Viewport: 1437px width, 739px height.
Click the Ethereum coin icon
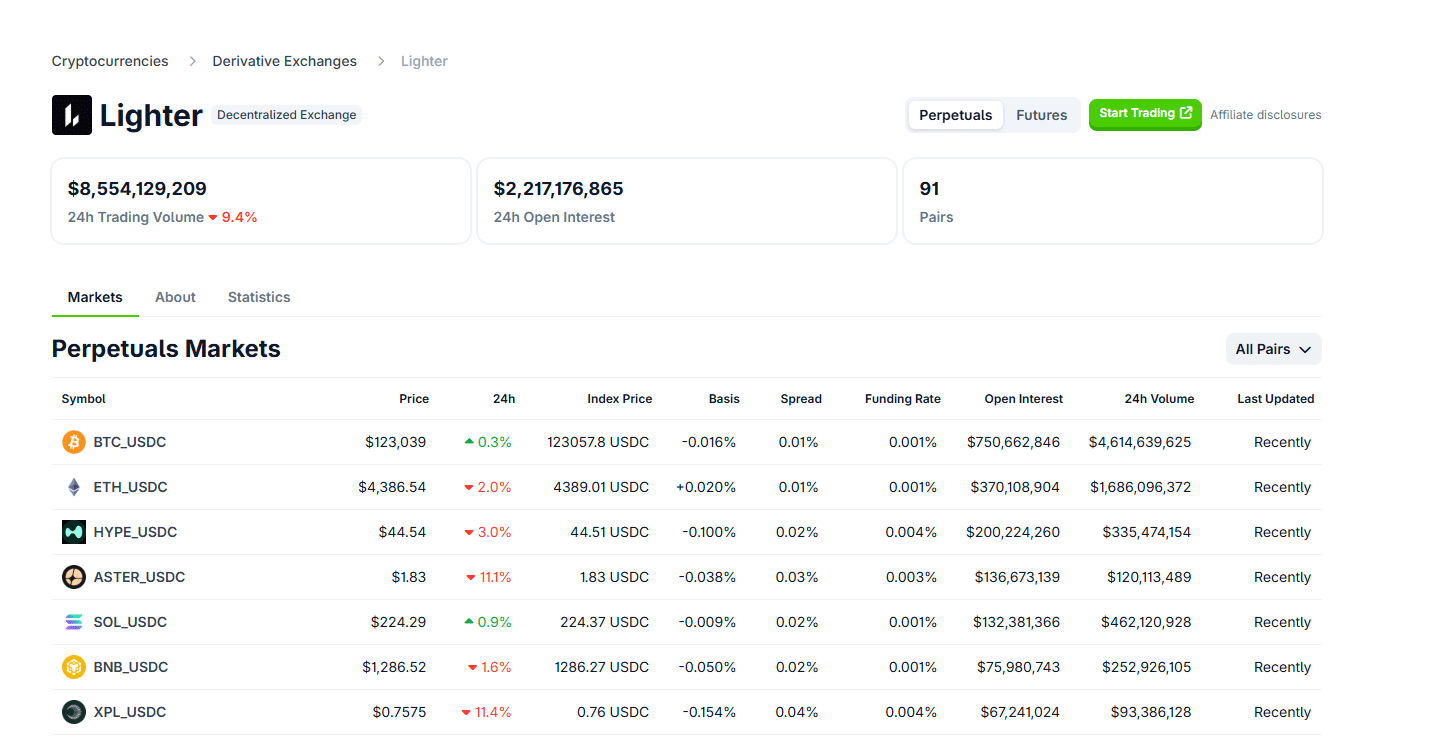pos(73,487)
